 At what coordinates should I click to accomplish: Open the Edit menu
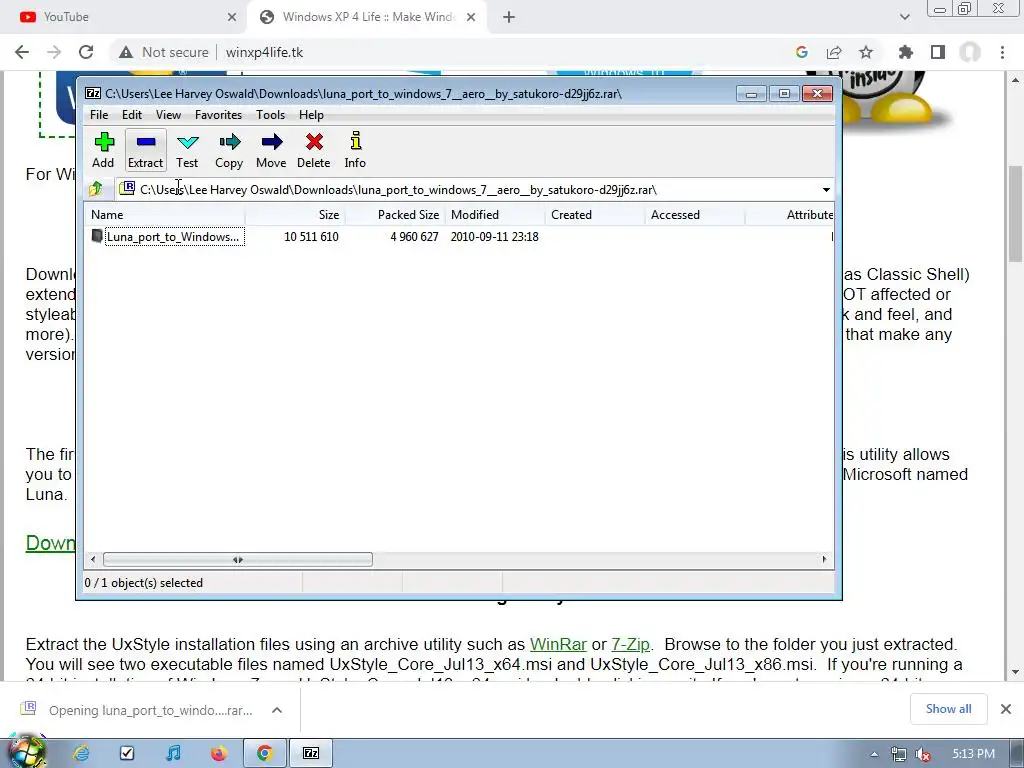pos(132,115)
